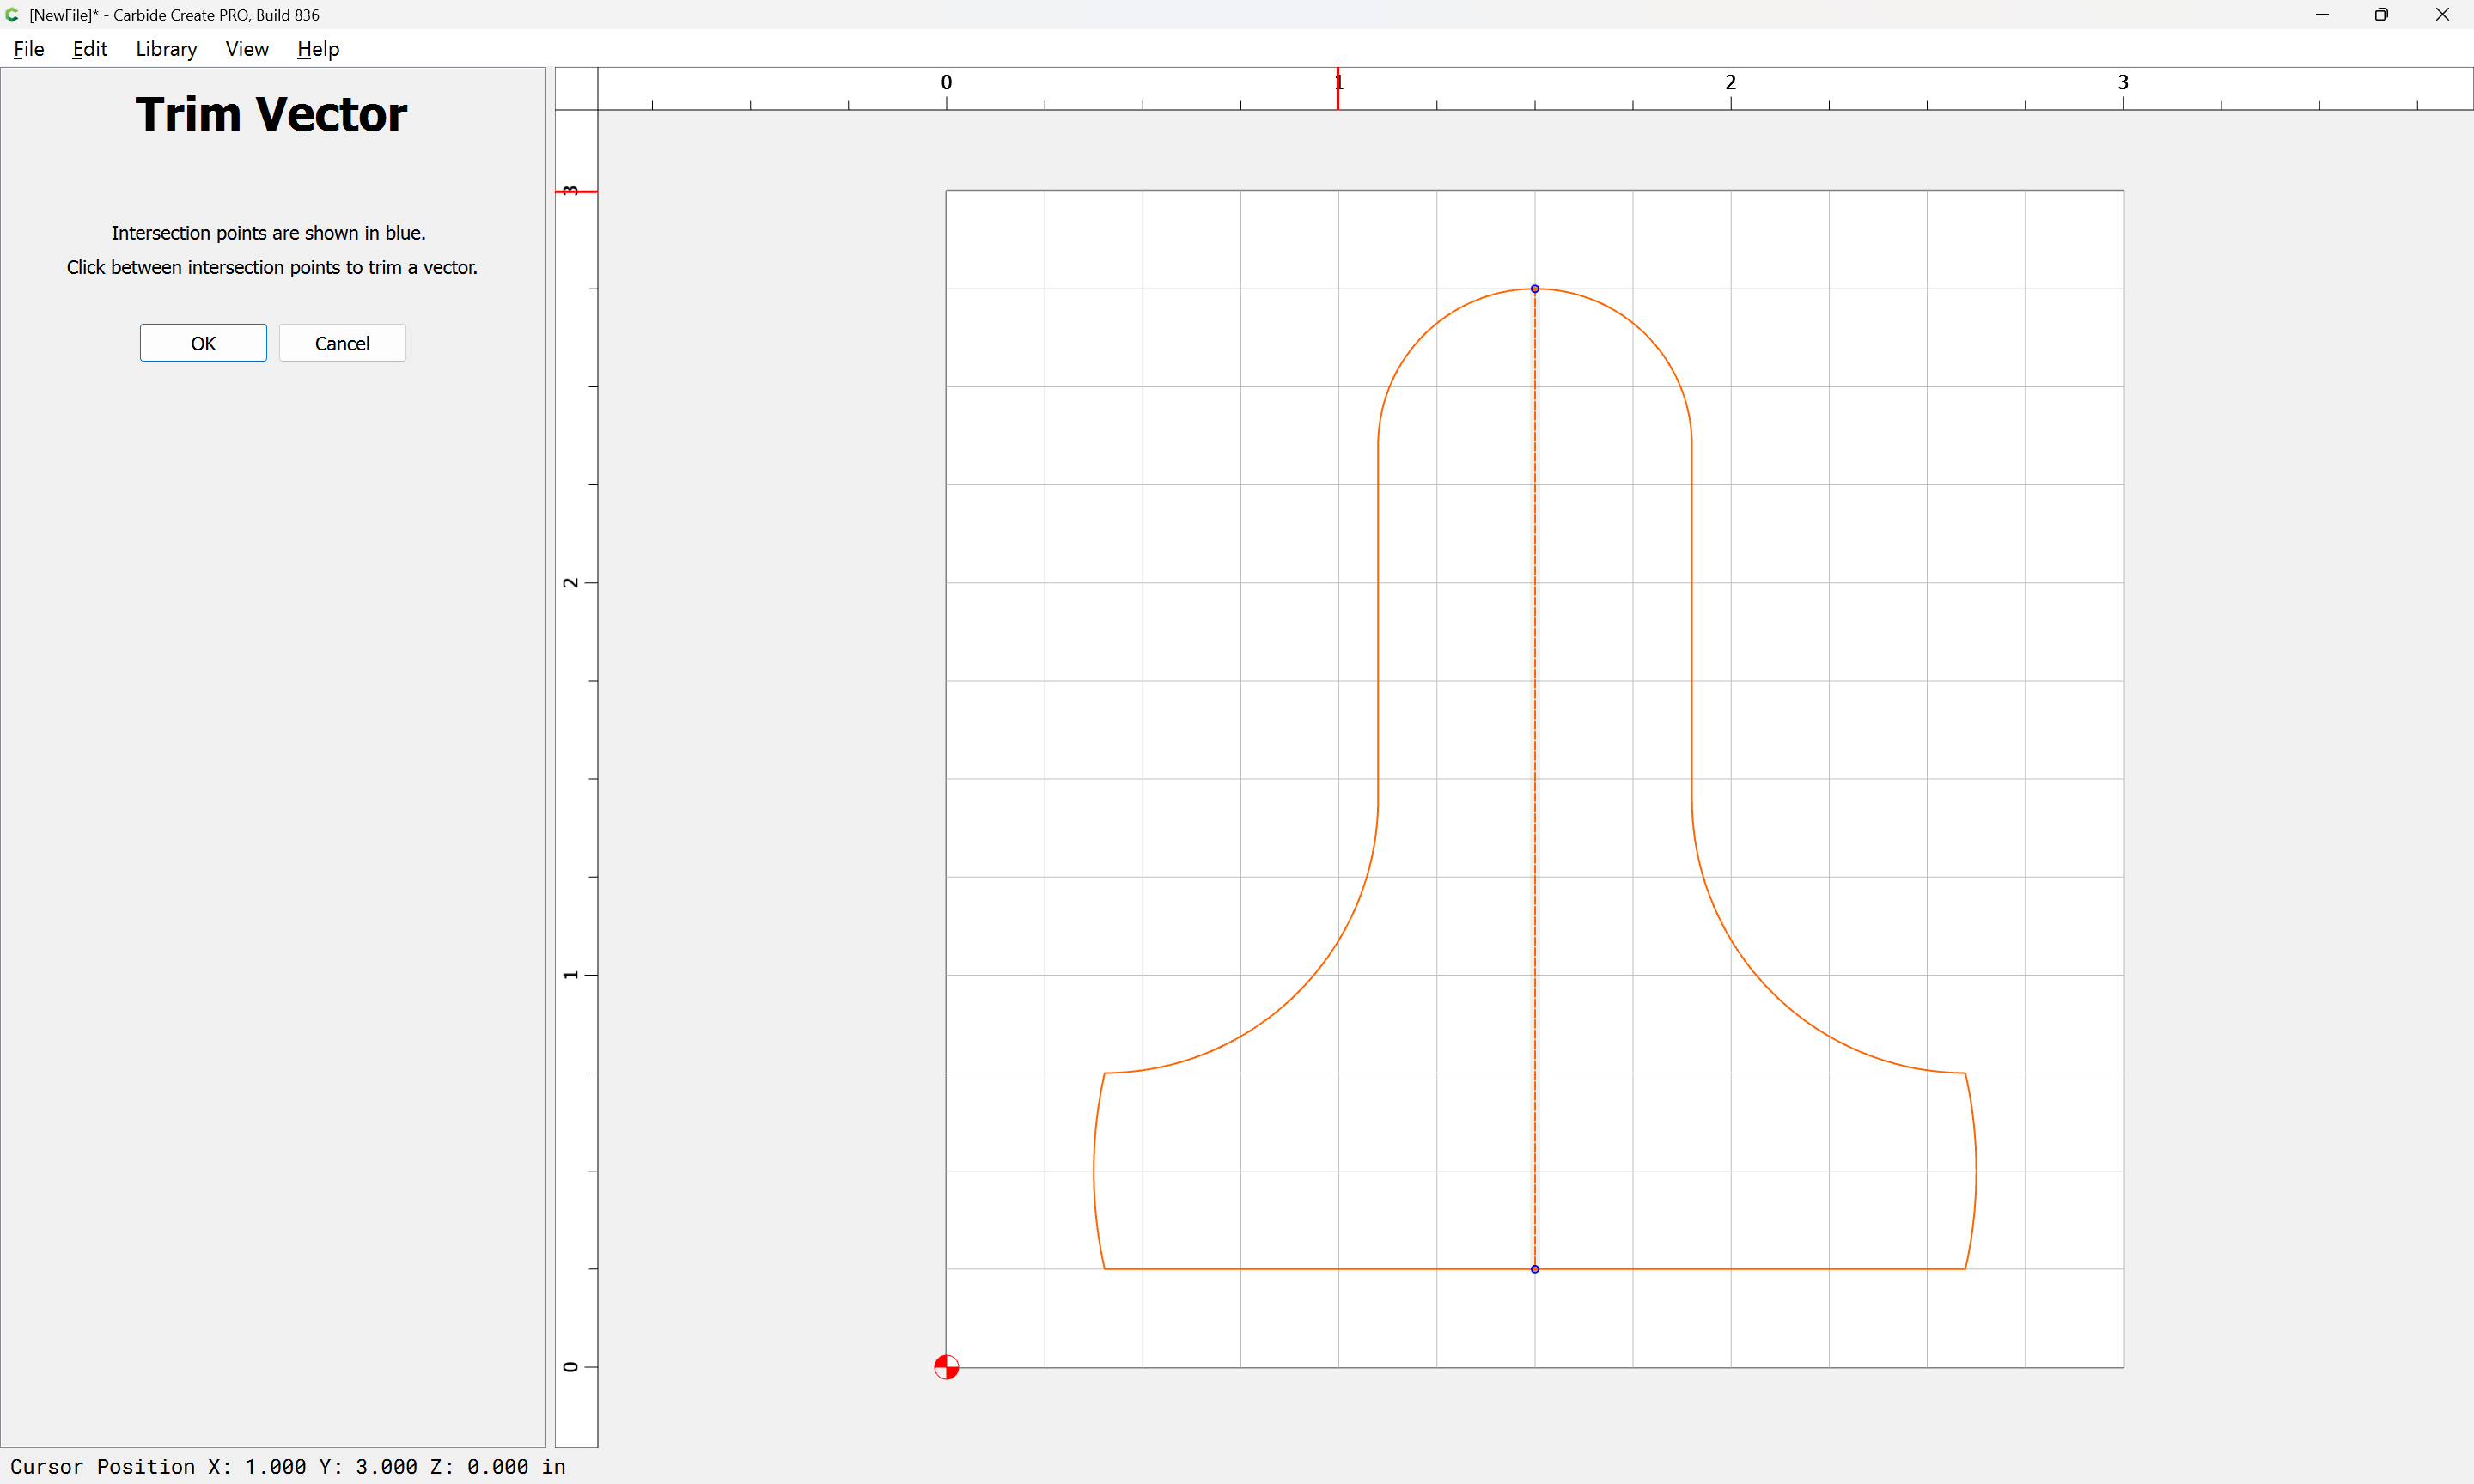
Task: Click the Carbide Create app icon
Action: [12, 15]
